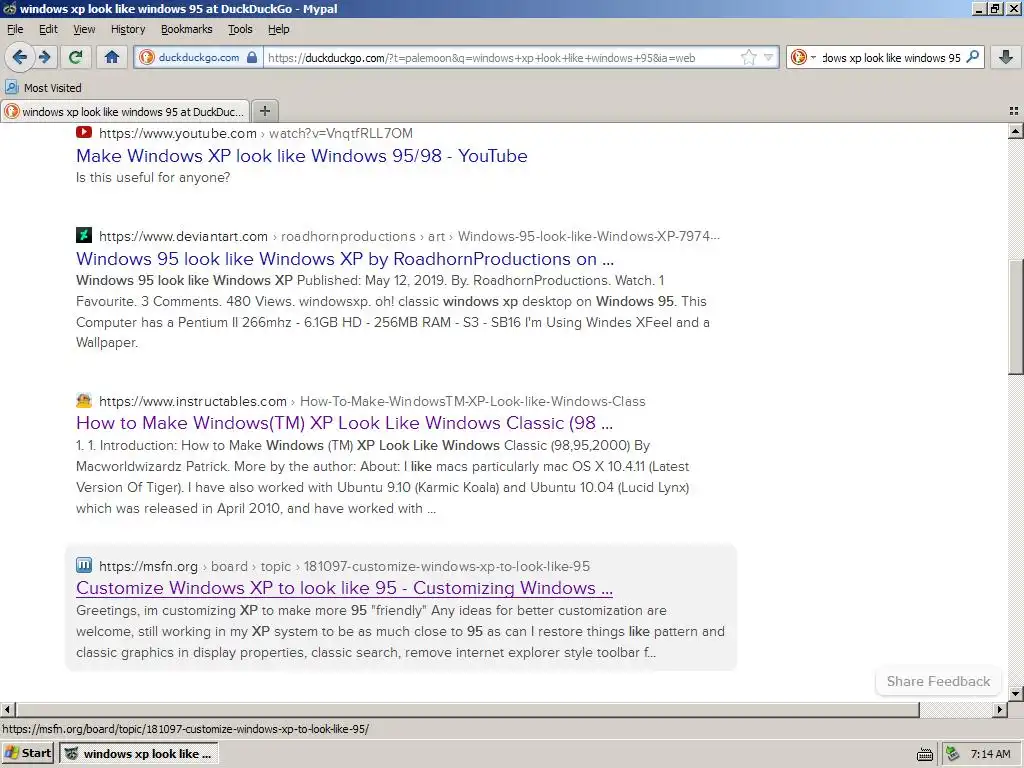Click the horizontal scrollbar right arrow

click(x=1000, y=709)
